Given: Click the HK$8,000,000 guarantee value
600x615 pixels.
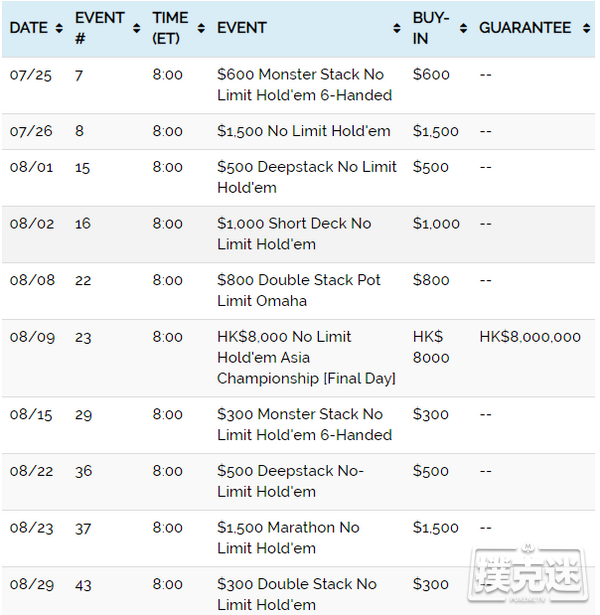Looking at the screenshot, I should click(x=530, y=337).
